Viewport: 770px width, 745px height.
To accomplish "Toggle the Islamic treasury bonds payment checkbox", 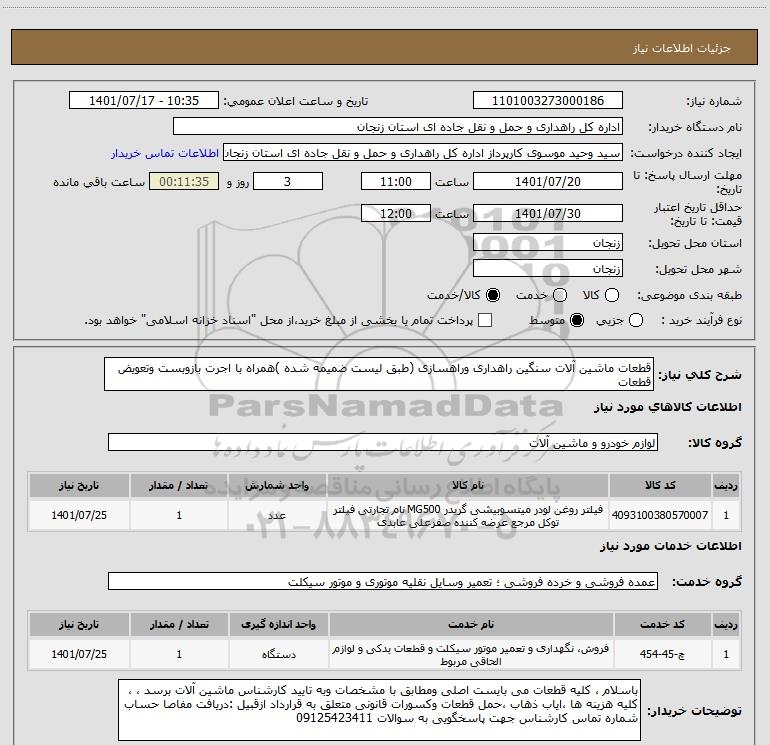I will (485, 320).
